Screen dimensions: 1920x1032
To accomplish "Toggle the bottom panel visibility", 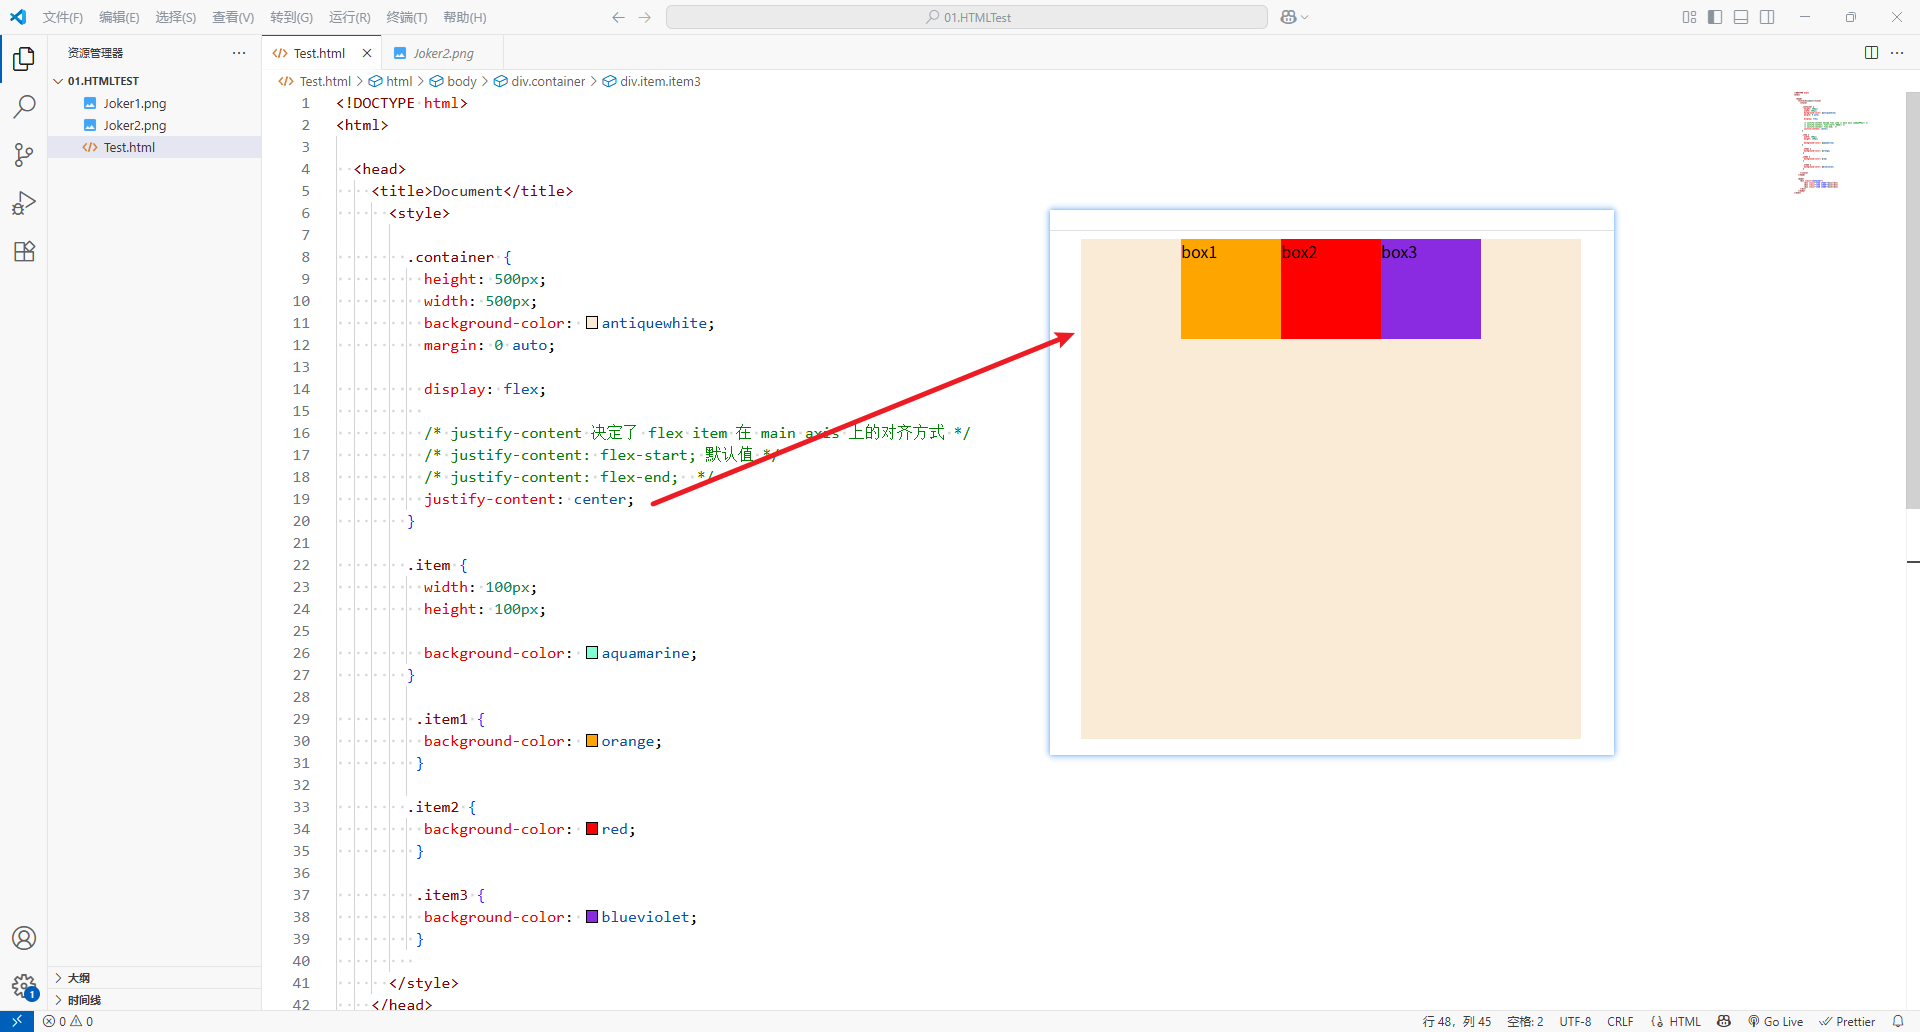I will 1741,17.
